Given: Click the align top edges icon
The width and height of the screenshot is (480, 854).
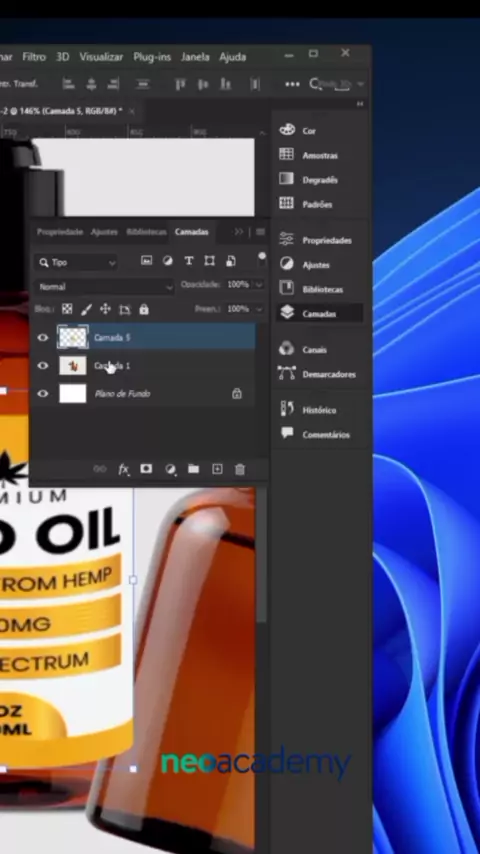Looking at the screenshot, I should [x=180, y=84].
